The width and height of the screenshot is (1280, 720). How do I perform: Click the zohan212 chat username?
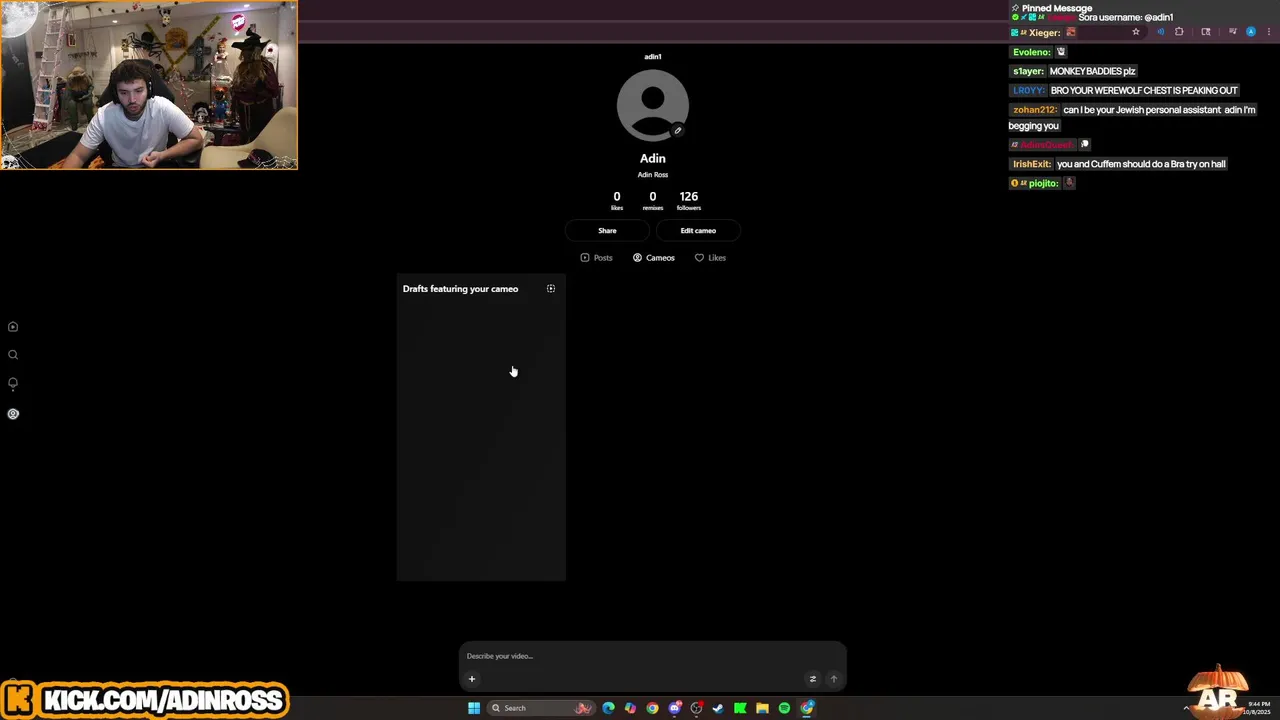[1034, 110]
